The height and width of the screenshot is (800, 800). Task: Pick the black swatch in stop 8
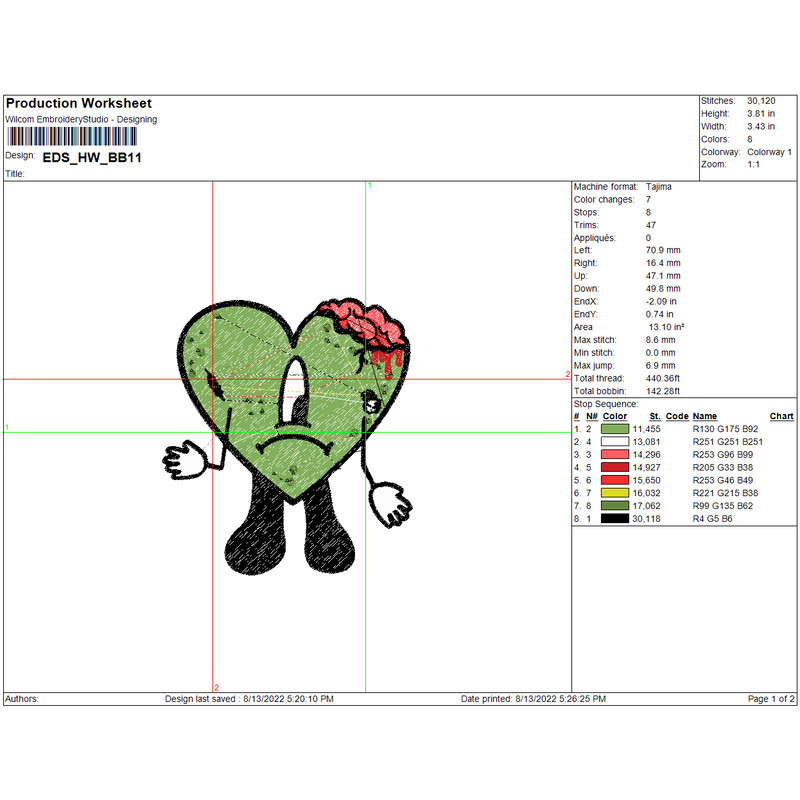(615, 519)
